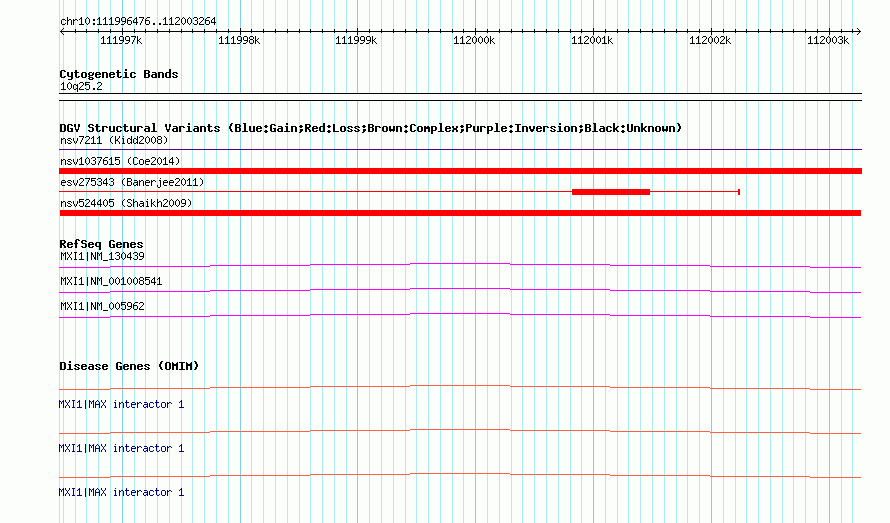The width and height of the screenshot is (890, 523).
Task: Click the 112003k ruler tick label
Action: 828,40
